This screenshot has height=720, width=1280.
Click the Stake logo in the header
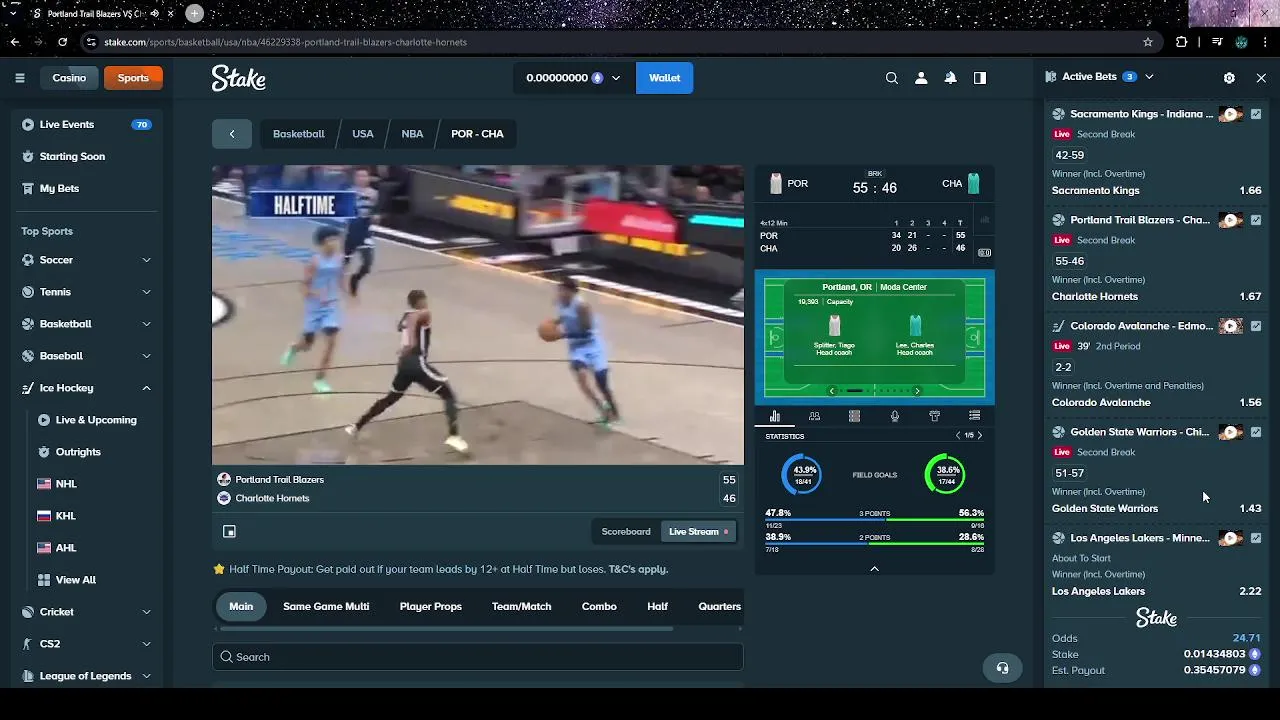[x=238, y=78]
